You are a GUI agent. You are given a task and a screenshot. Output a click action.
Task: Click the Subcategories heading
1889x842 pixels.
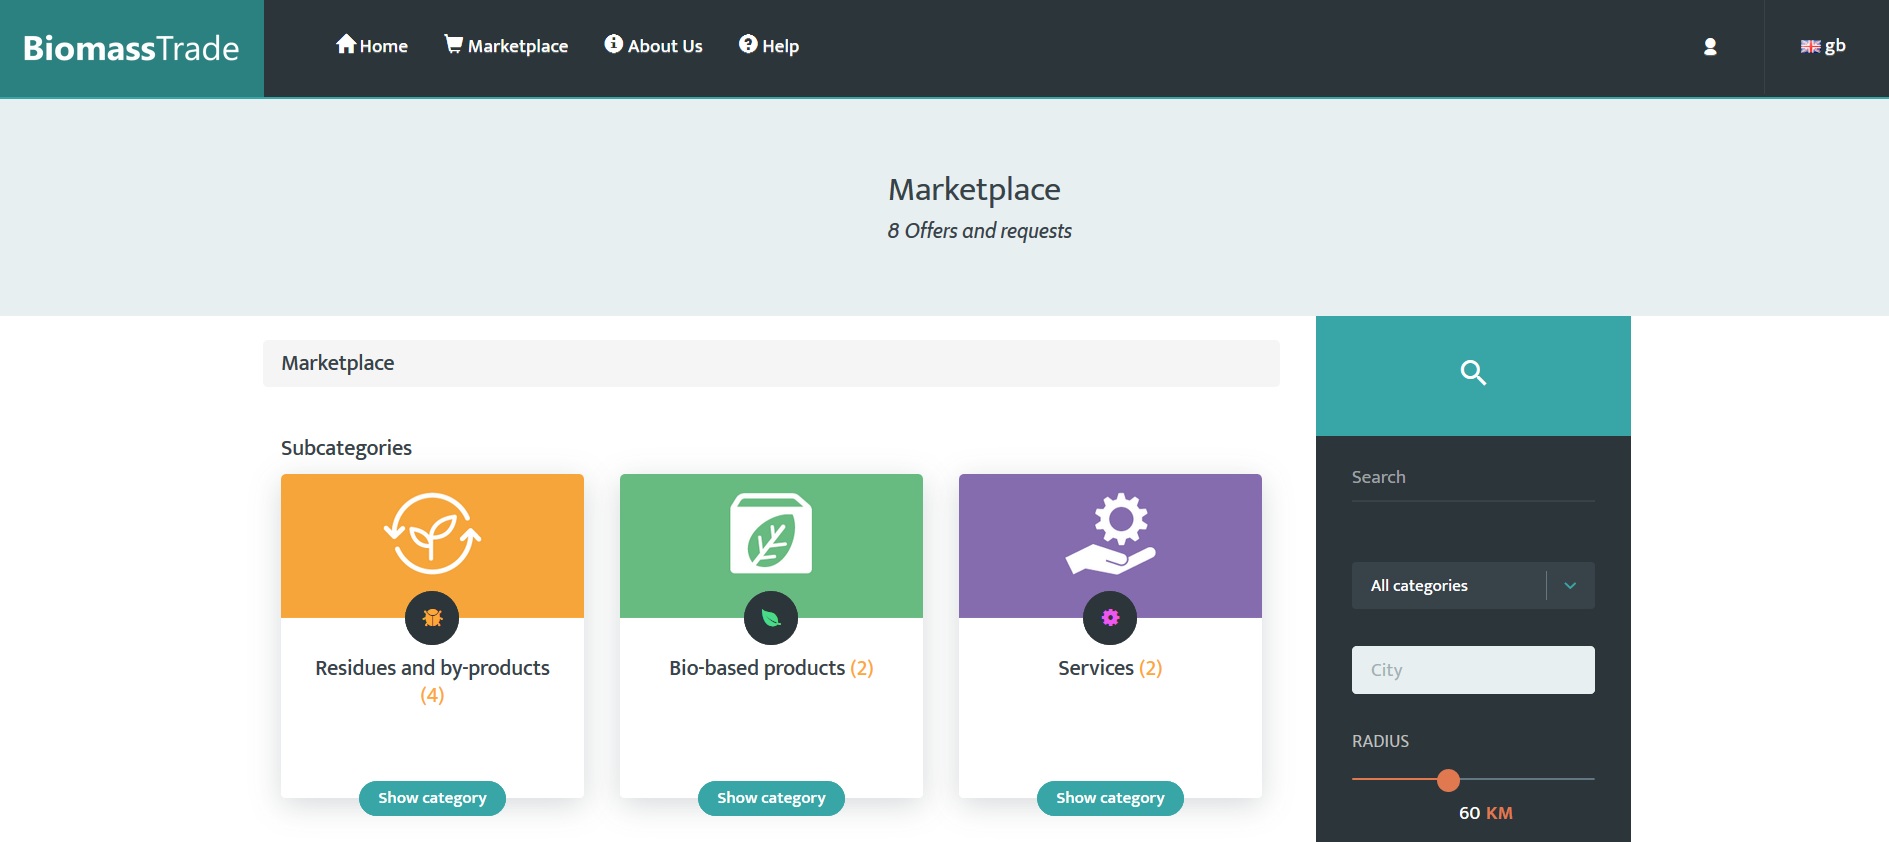[x=346, y=448]
